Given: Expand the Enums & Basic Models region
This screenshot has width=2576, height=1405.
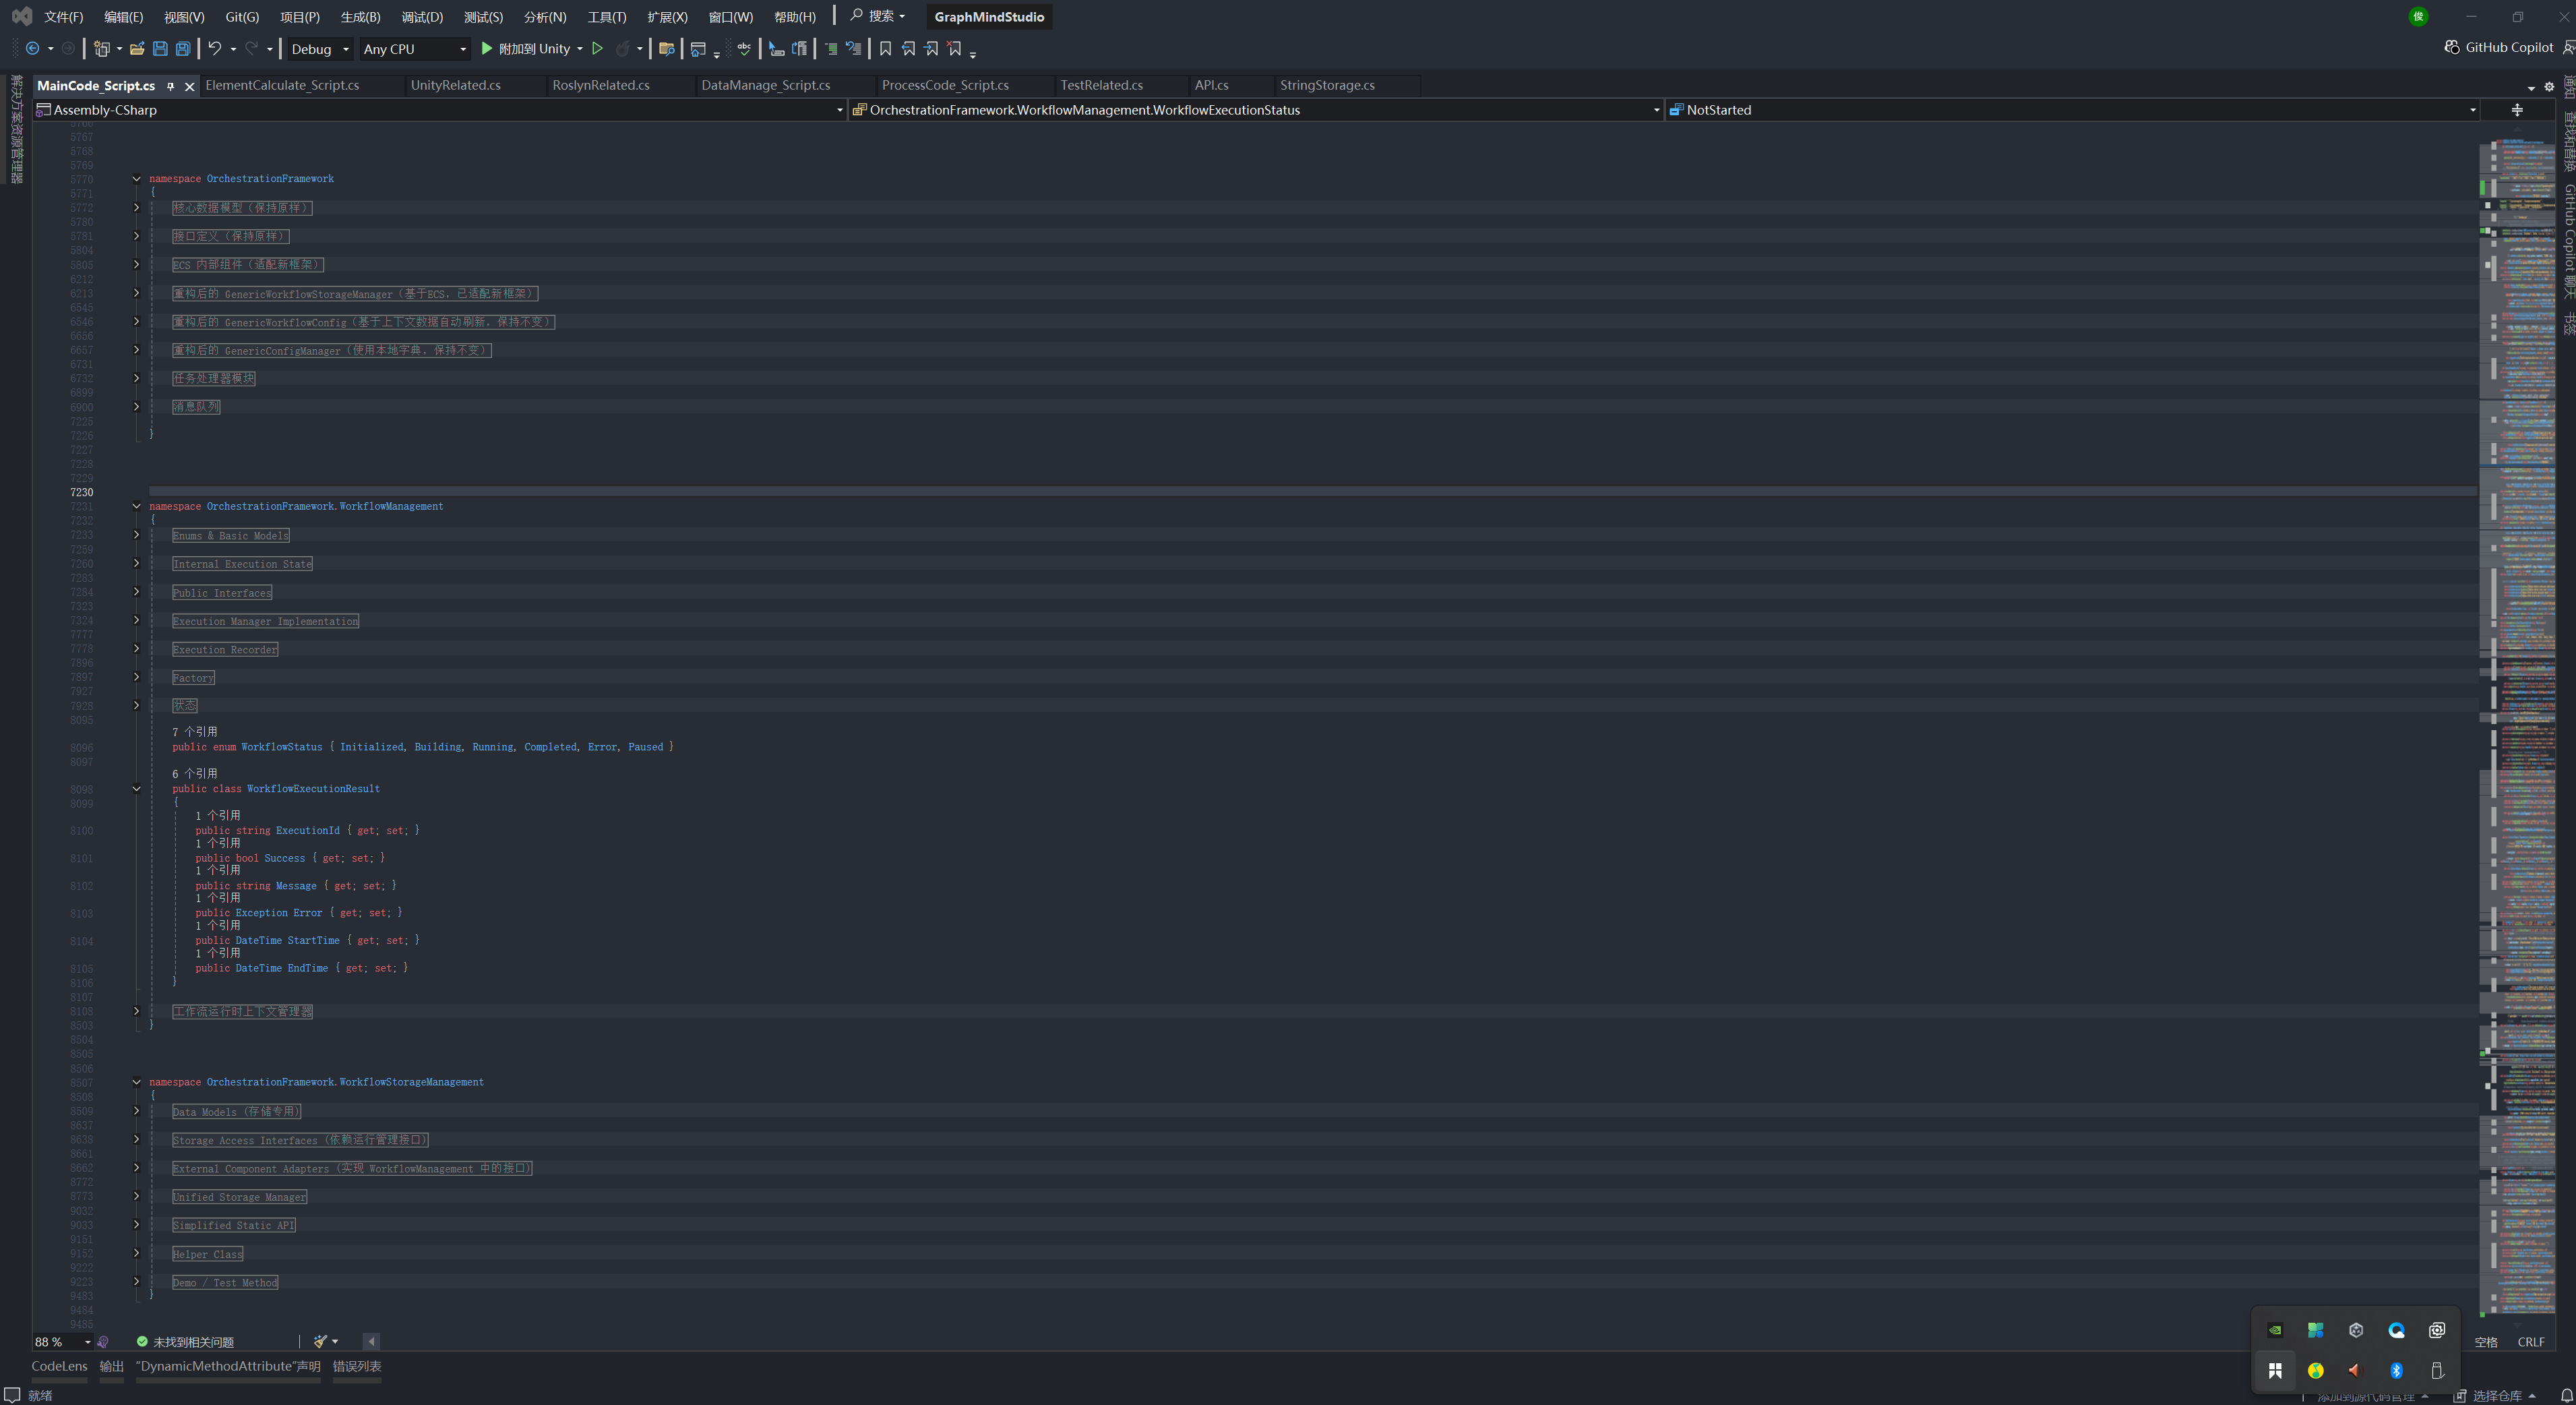Looking at the screenshot, I should click(x=137, y=535).
